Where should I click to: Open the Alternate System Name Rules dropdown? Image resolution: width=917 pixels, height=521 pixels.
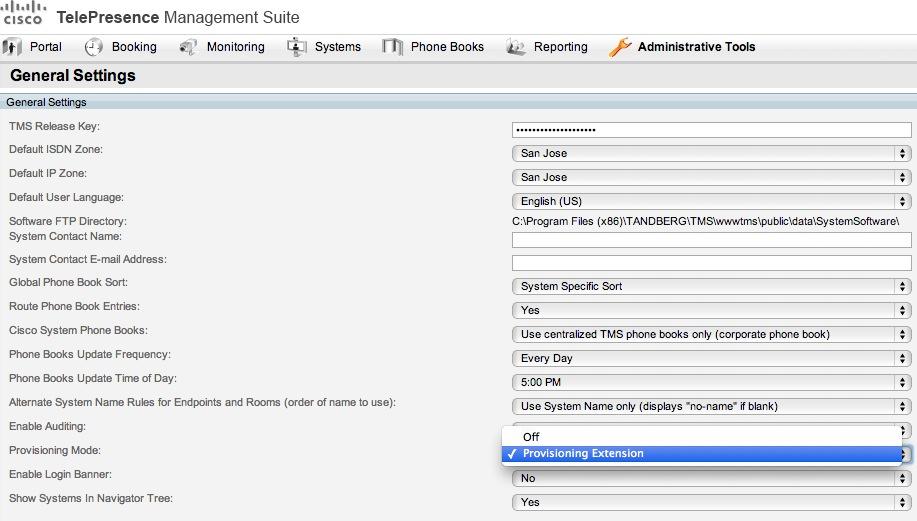click(x=711, y=406)
